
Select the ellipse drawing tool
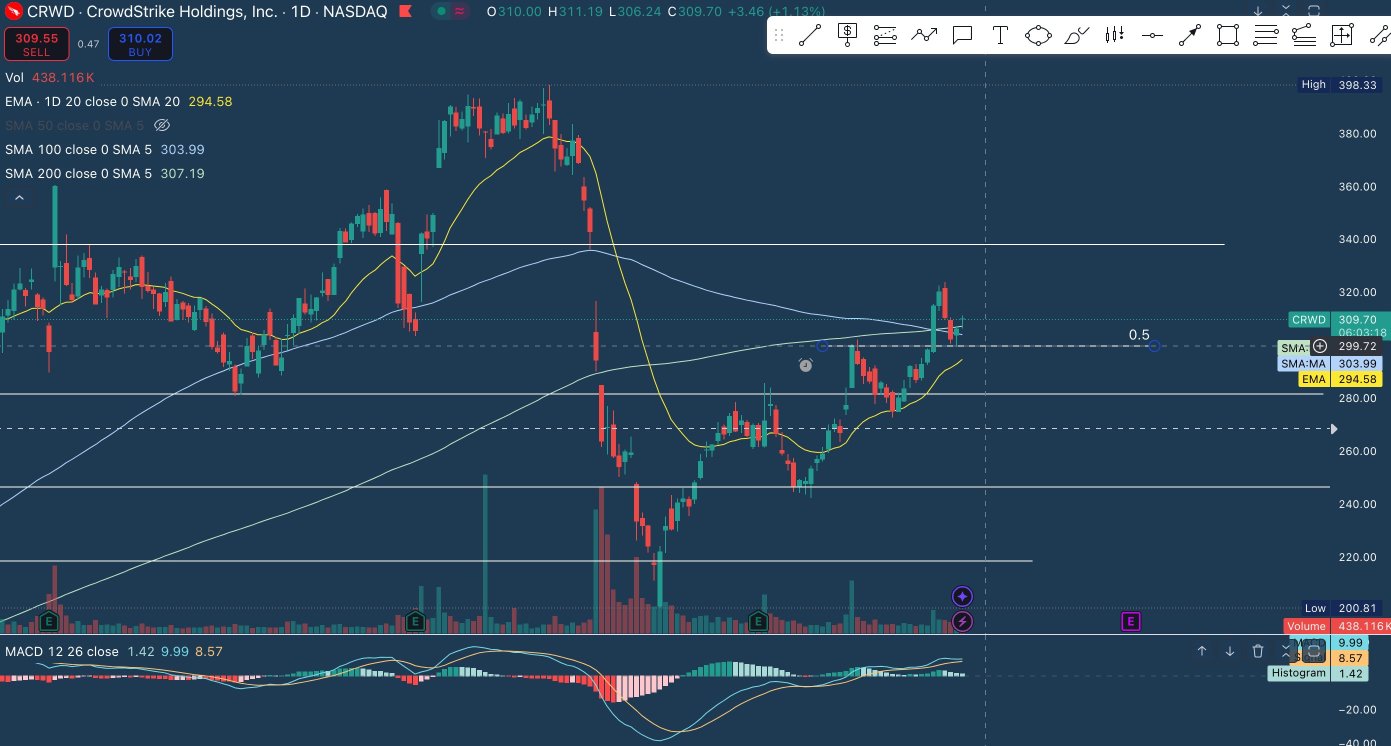(1038, 36)
